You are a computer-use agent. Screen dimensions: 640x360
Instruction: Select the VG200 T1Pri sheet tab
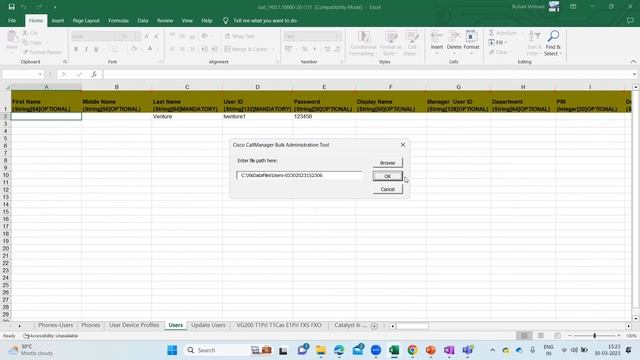(x=279, y=325)
